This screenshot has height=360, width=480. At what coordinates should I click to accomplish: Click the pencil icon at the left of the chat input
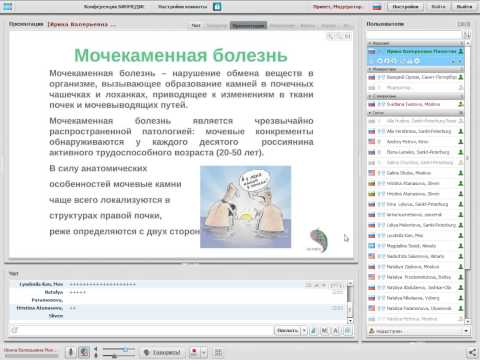[15, 330]
